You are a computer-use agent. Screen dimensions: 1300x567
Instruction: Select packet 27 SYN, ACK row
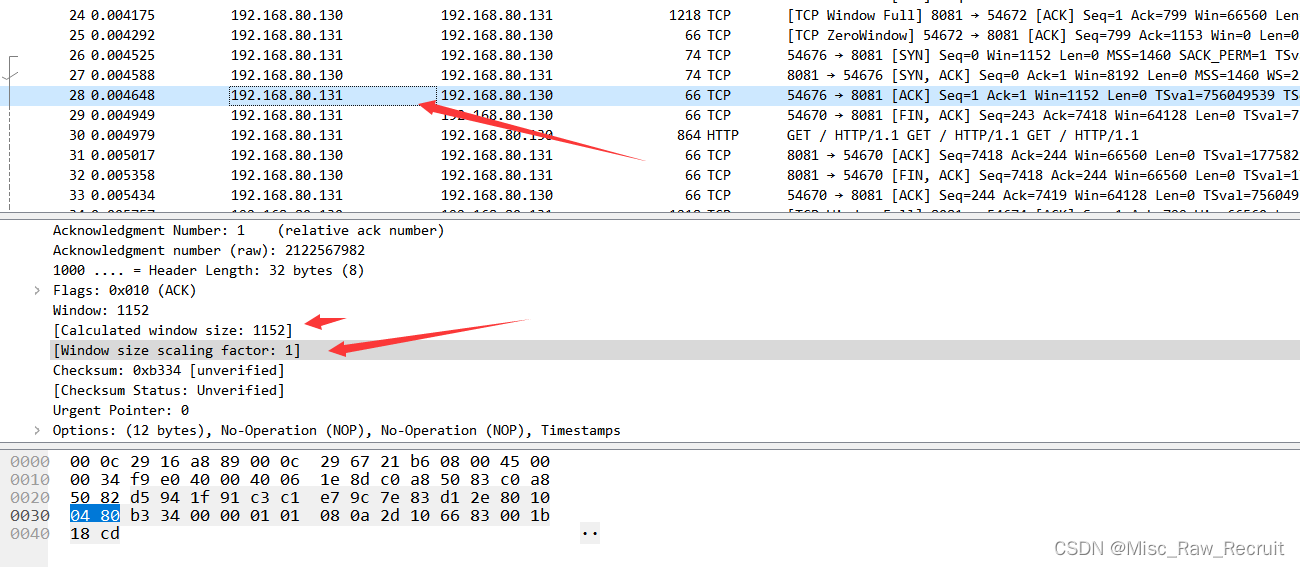[x=650, y=75]
